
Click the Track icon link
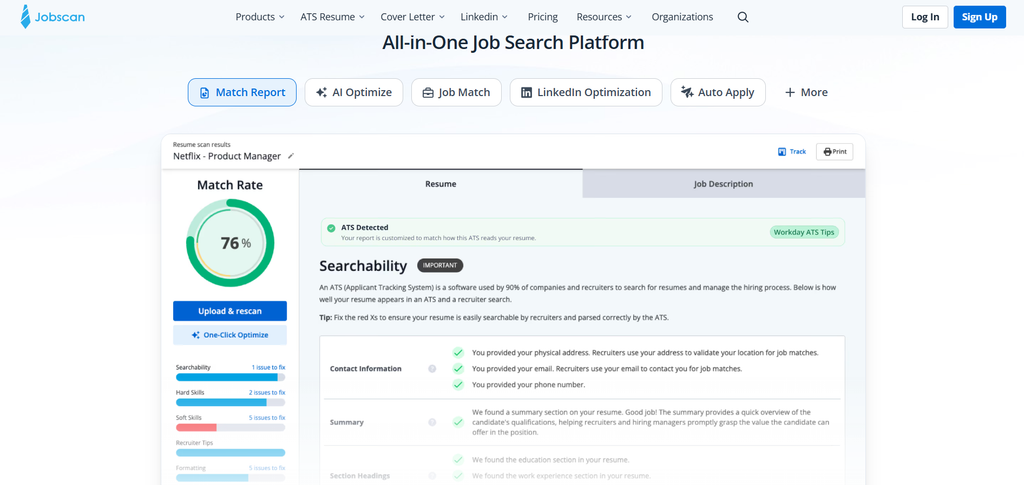tap(792, 151)
